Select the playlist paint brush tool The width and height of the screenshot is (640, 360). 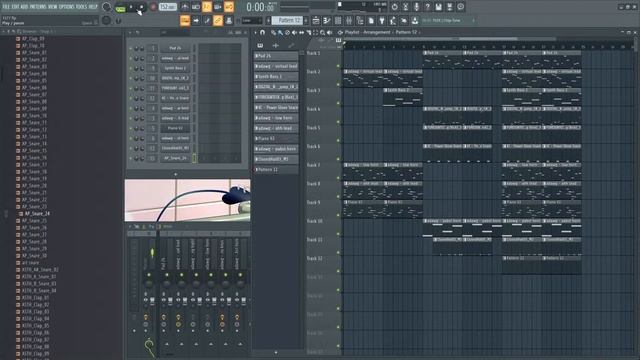[x=280, y=33]
